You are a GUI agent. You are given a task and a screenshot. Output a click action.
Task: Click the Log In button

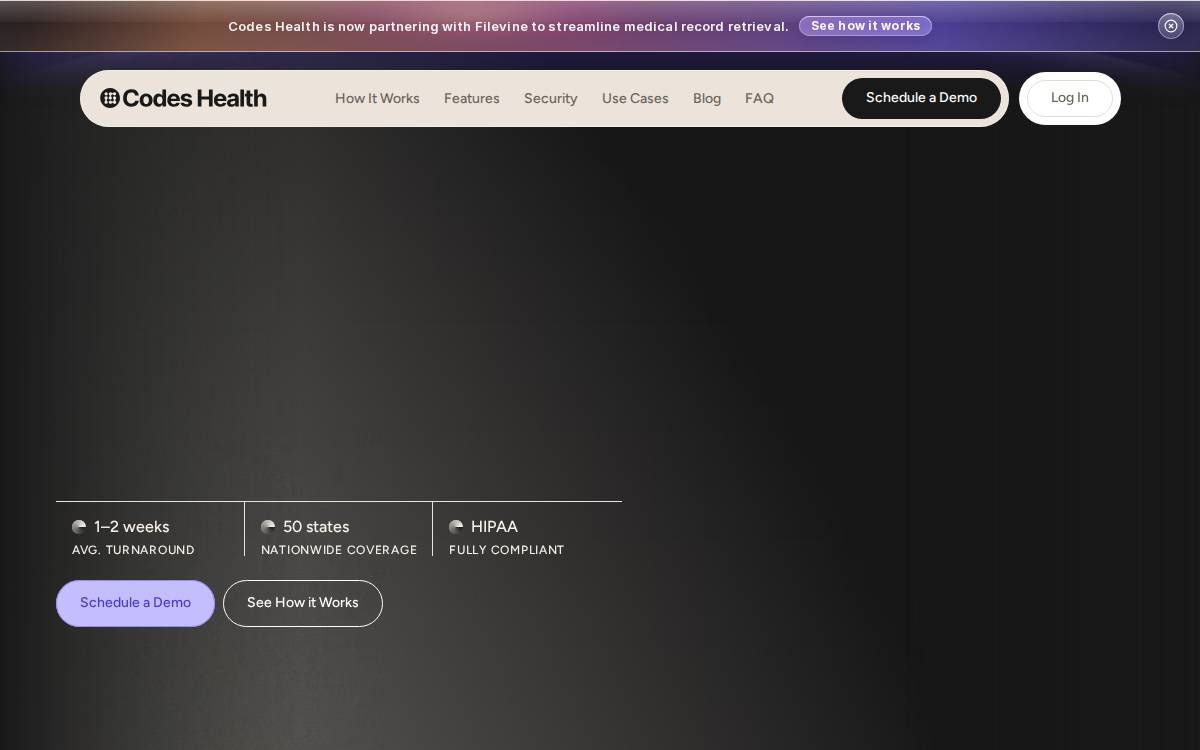point(1070,98)
